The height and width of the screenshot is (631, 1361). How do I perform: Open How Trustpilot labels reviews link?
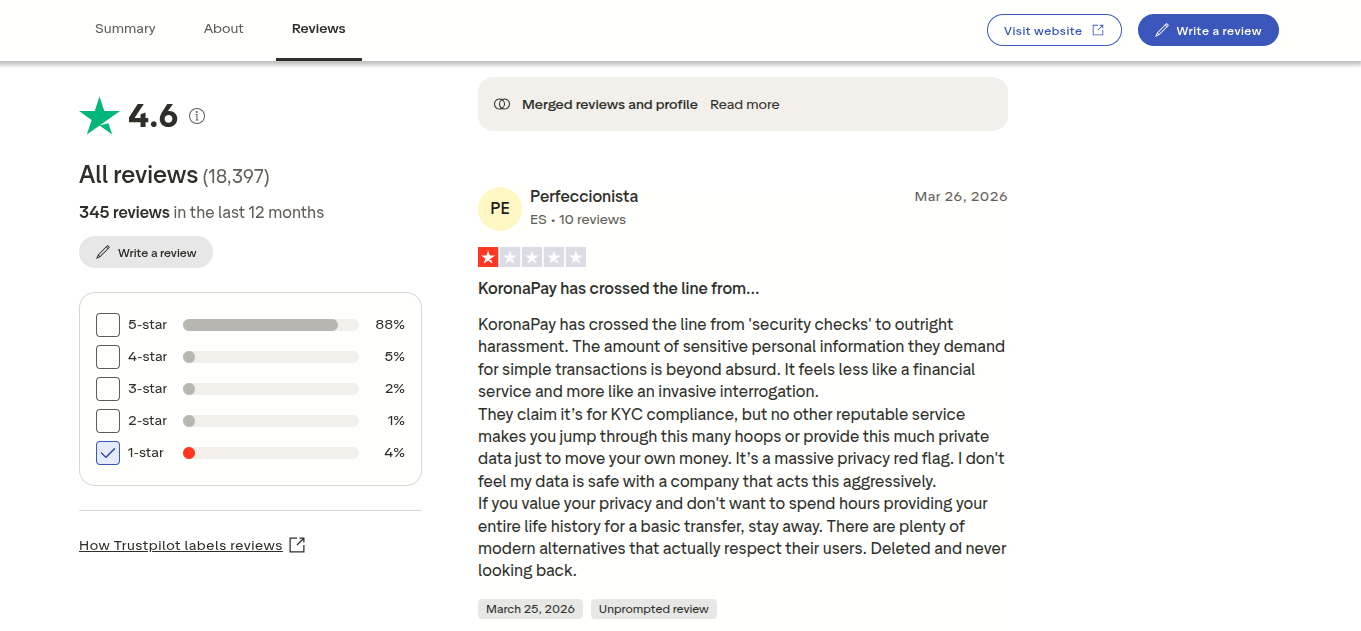pos(181,545)
